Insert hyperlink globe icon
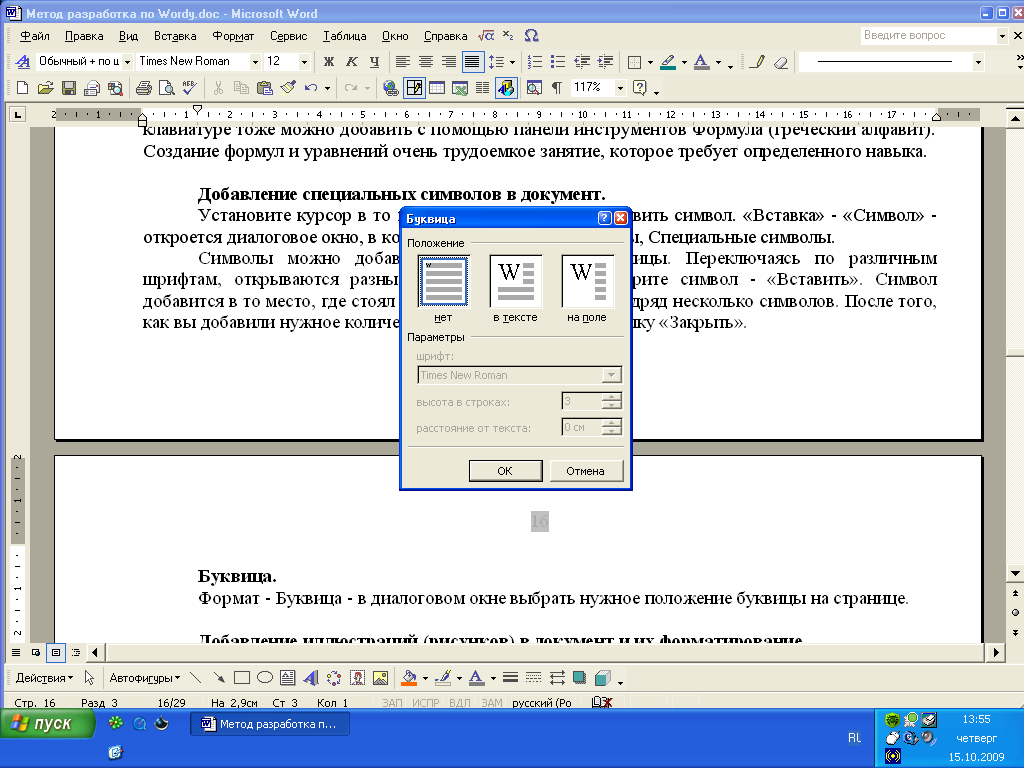The image size is (1024, 768). pyautogui.click(x=391, y=88)
